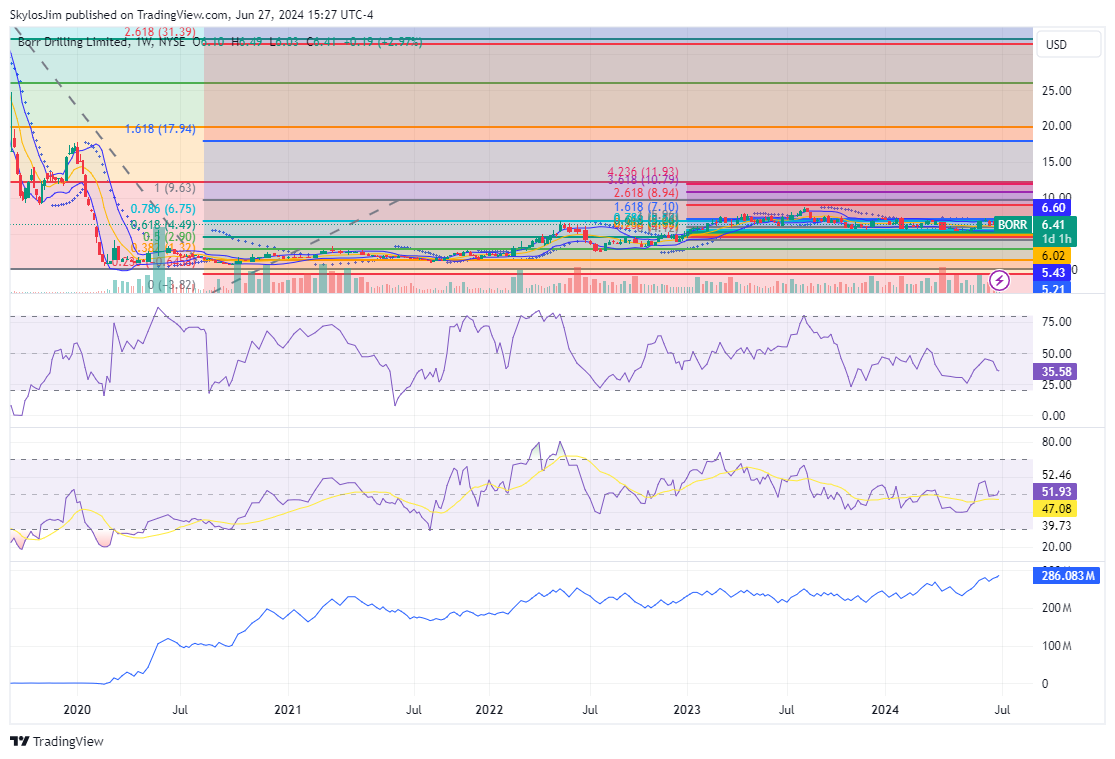Click the green BORR symbol tag
The image size is (1115, 759).
tap(1012, 225)
